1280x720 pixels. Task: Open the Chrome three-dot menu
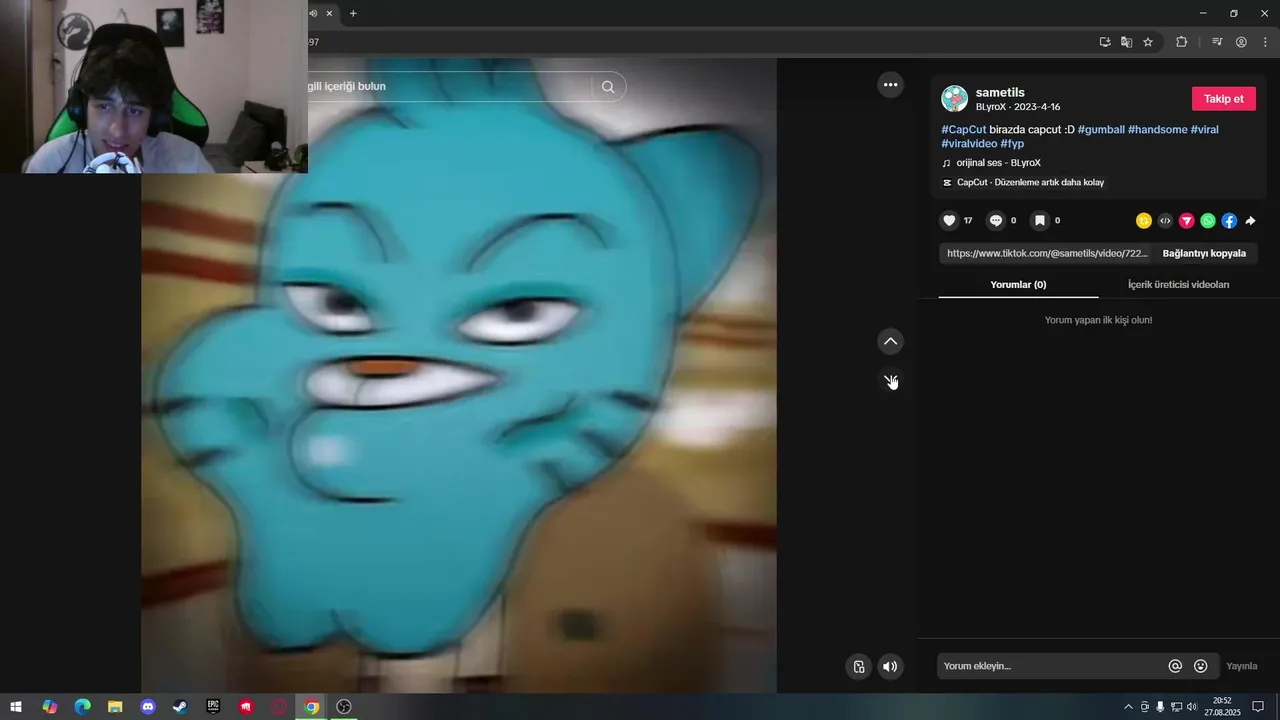click(1265, 42)
